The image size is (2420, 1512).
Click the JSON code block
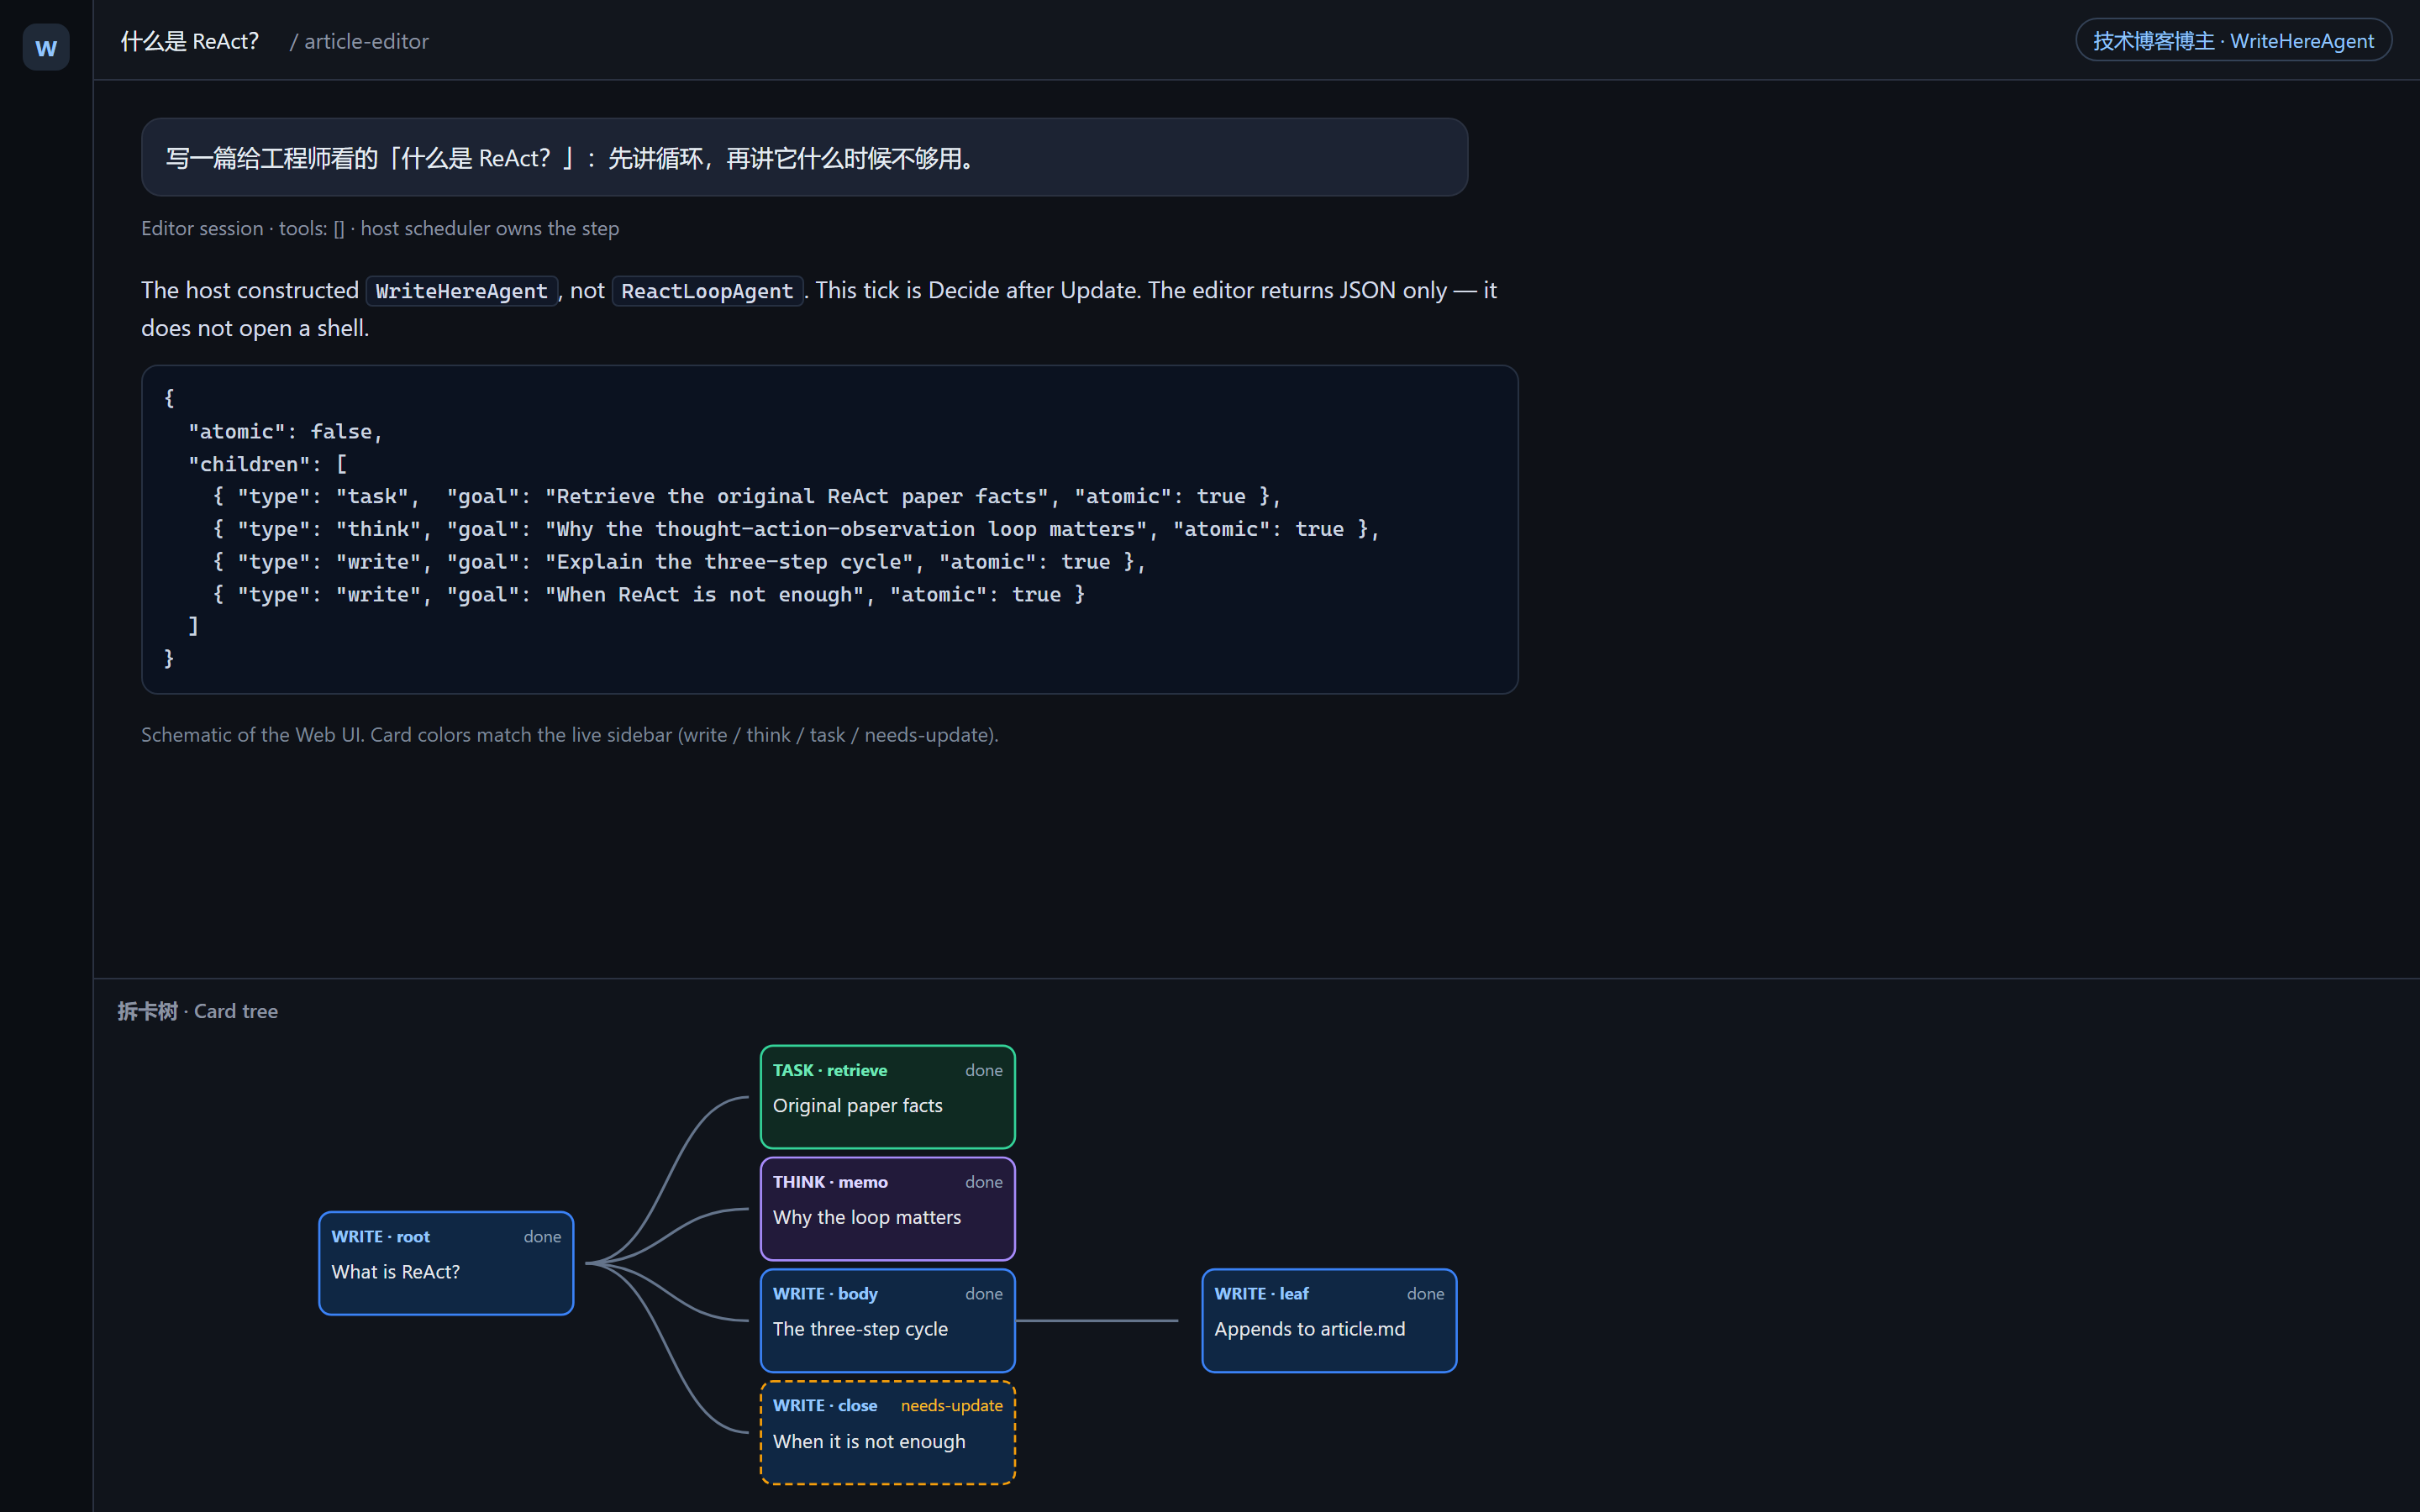tap(829, 529)
